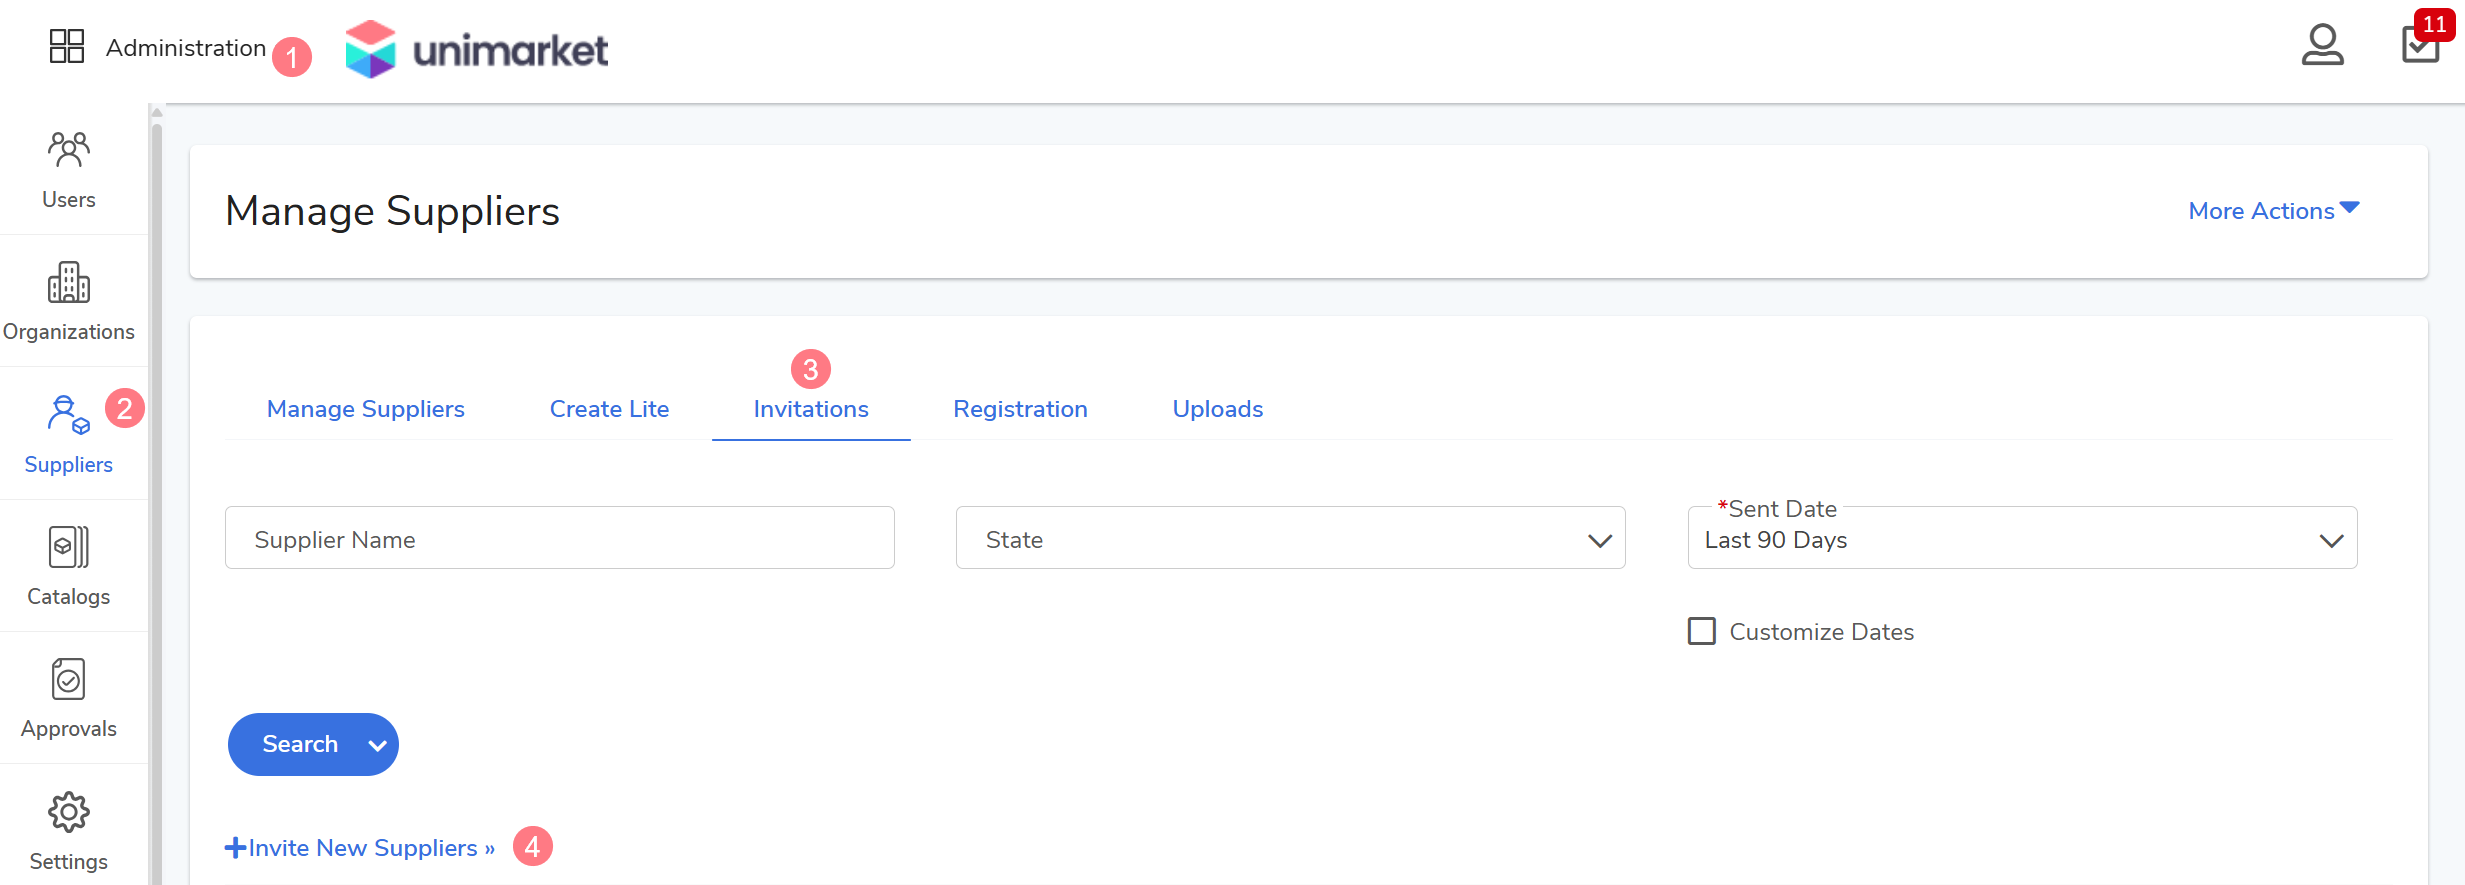This screenshot has height=885, width=2465.
Task: Click the user profile icon
Action: 2322,46
